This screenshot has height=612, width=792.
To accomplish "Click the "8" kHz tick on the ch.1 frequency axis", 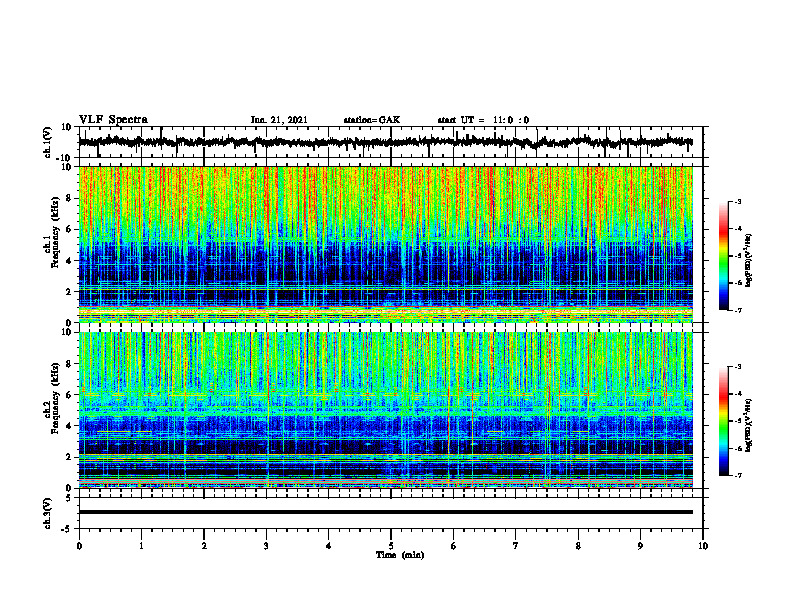I will [x=69, y=198].
